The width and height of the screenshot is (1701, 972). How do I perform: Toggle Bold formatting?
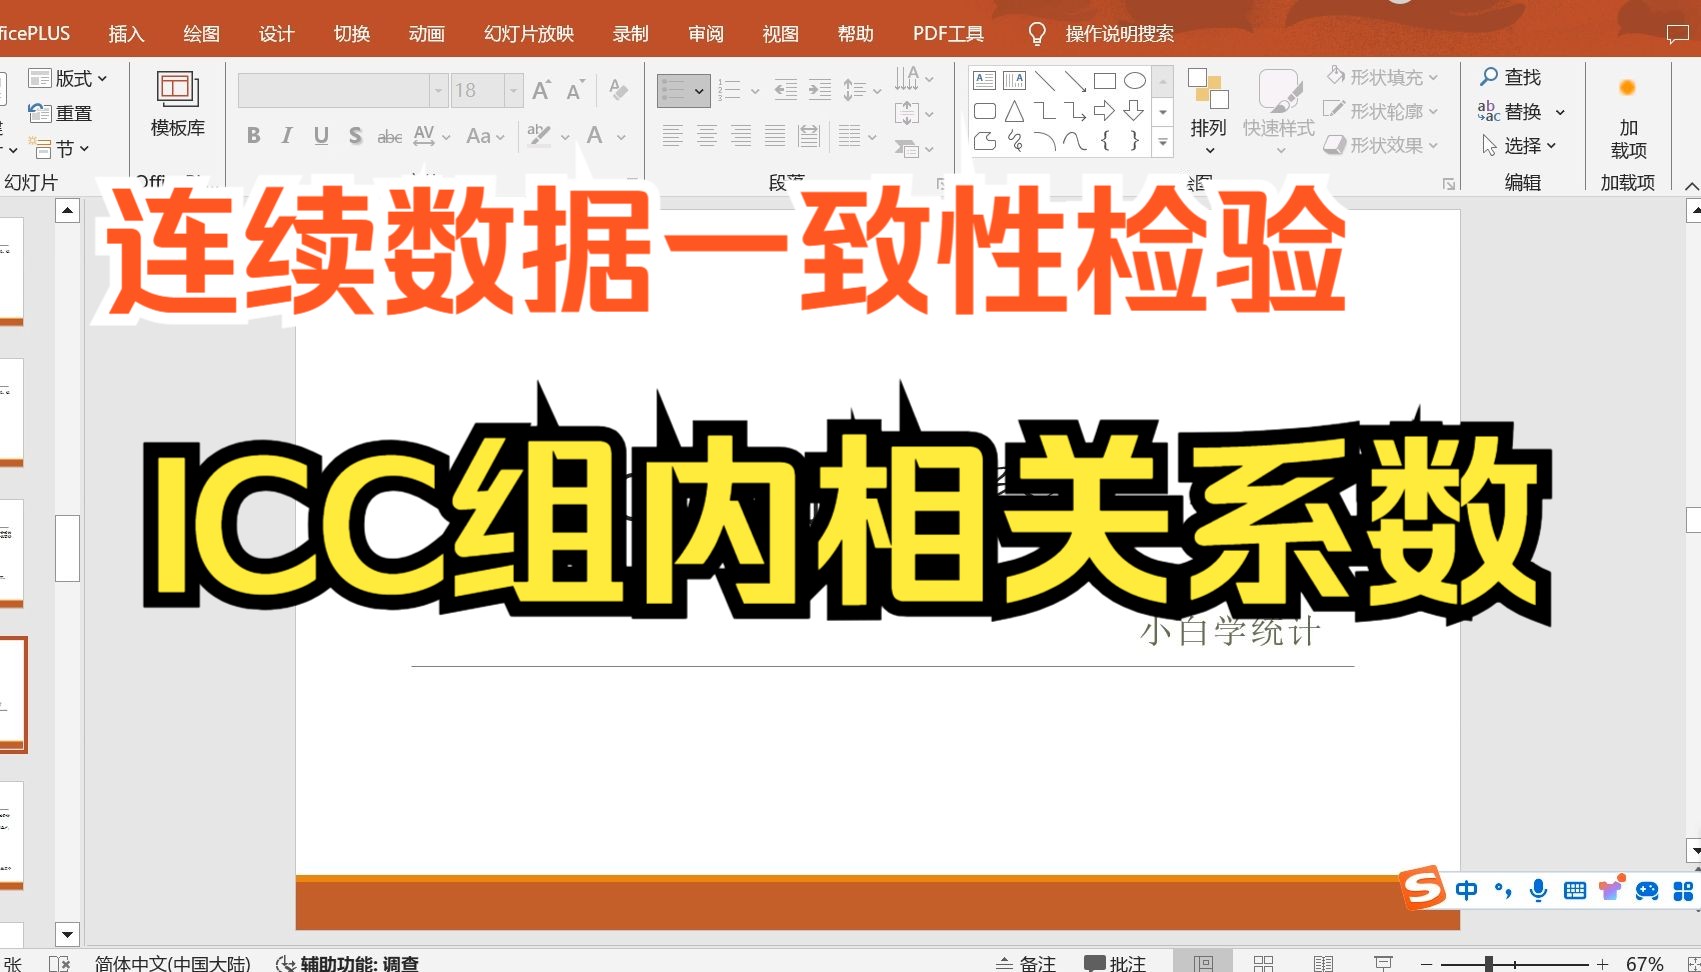[254, 136]
